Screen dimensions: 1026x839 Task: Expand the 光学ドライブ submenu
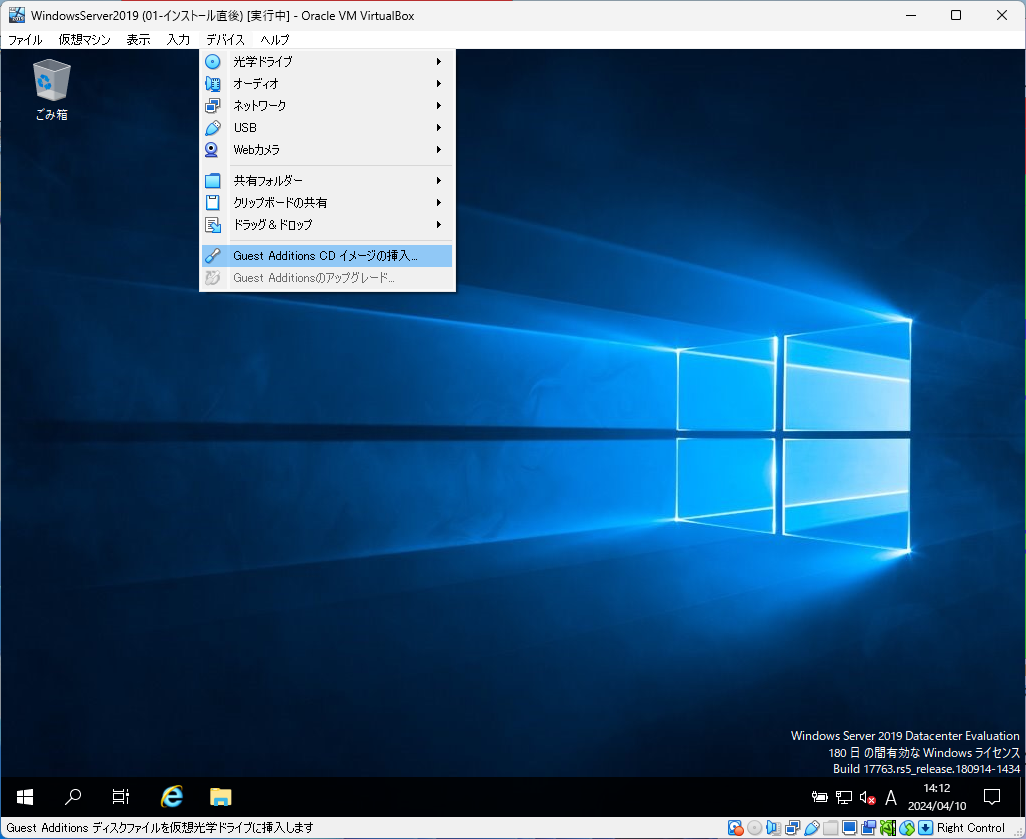327,62
